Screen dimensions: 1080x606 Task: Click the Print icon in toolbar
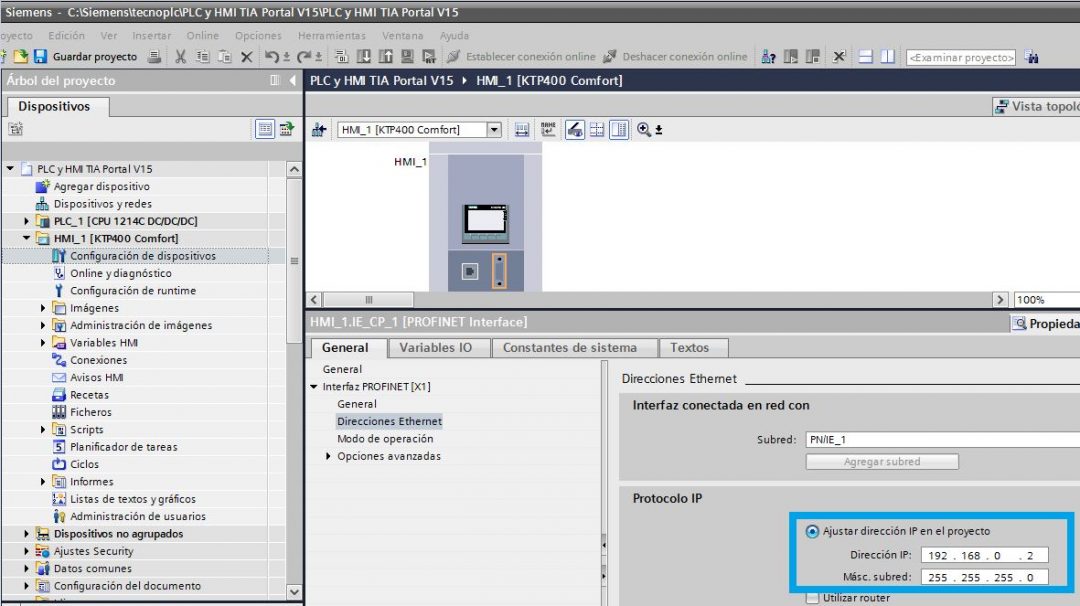coord(154,56)
